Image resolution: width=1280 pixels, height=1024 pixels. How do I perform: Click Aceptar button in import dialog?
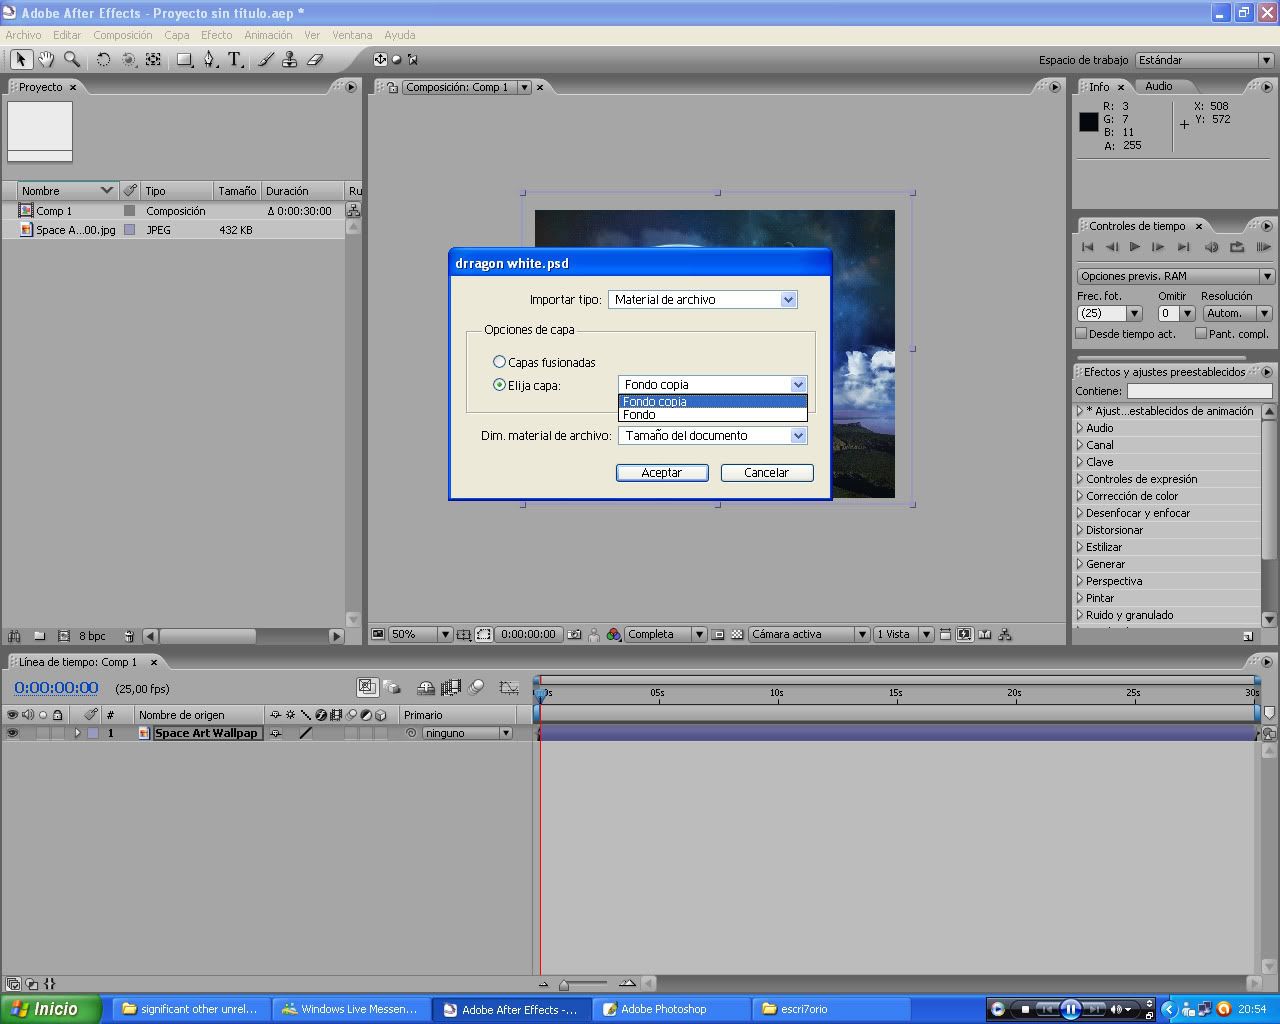pyautogui.click(x=662, y=473)
